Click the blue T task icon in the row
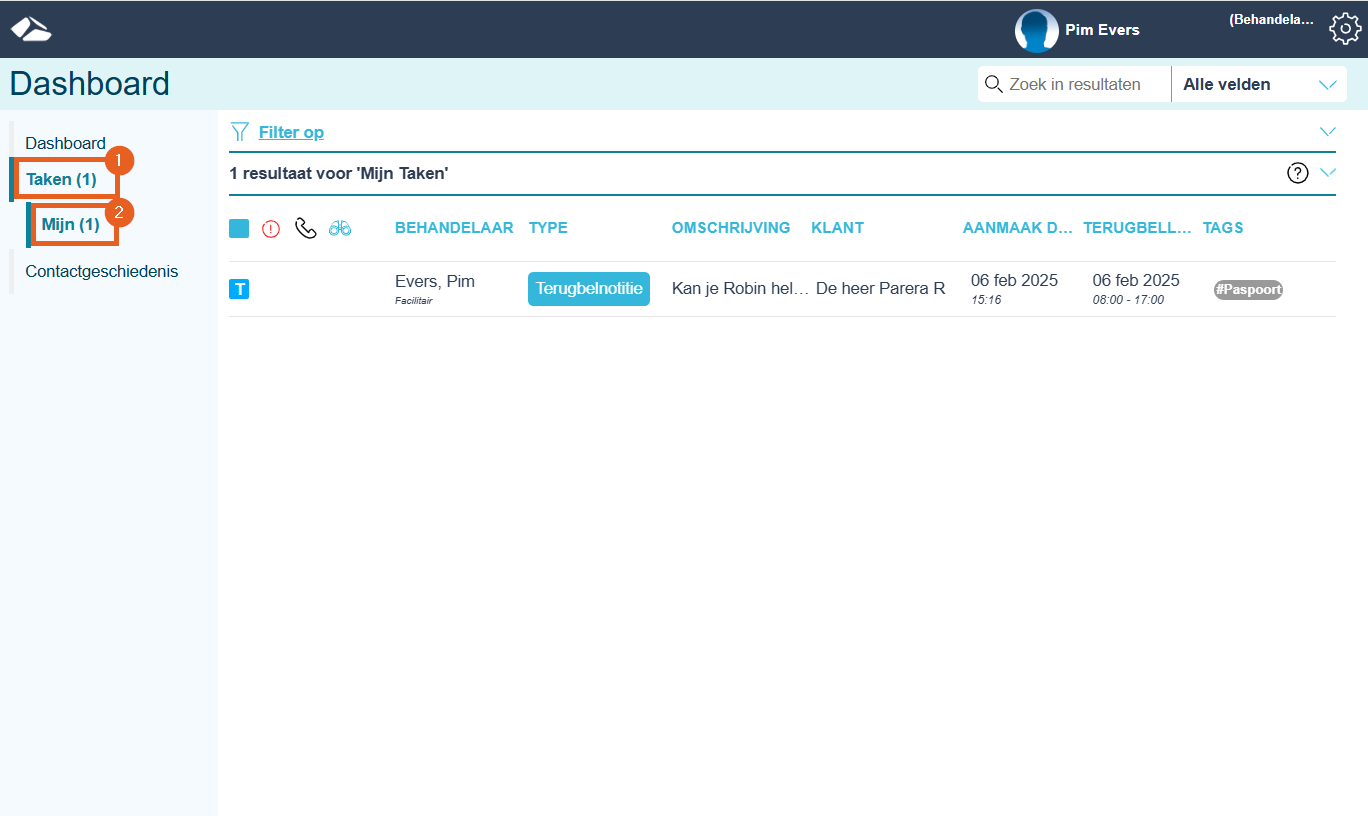Viewport: 1368px width, 816px height. pos(239,289)
